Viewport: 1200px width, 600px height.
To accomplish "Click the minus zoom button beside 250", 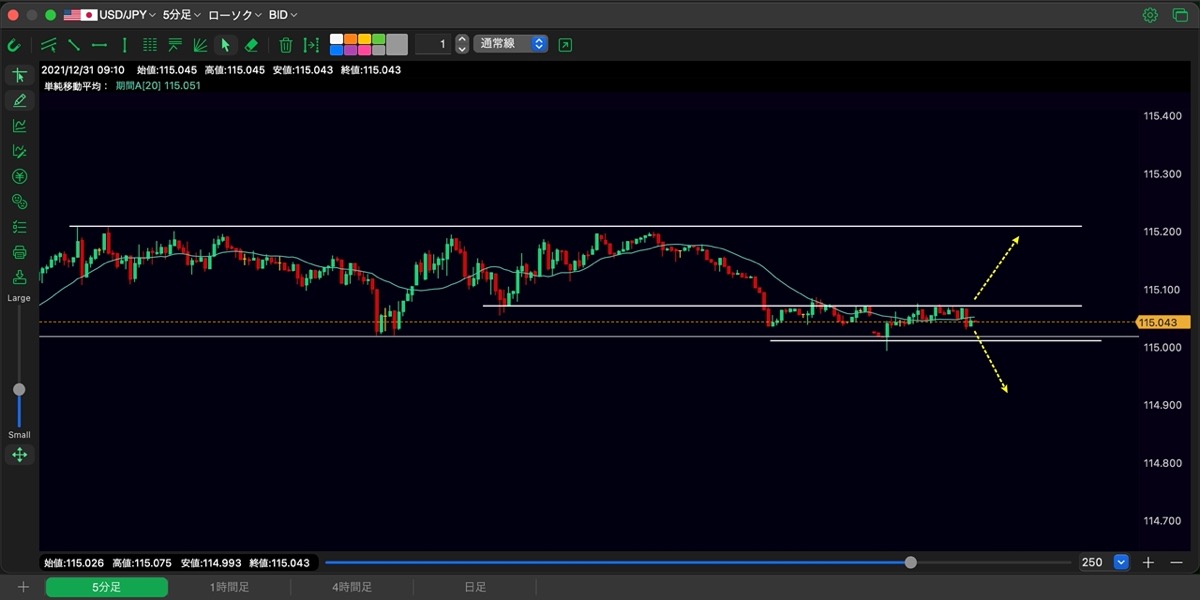I will coord(1175,562).
